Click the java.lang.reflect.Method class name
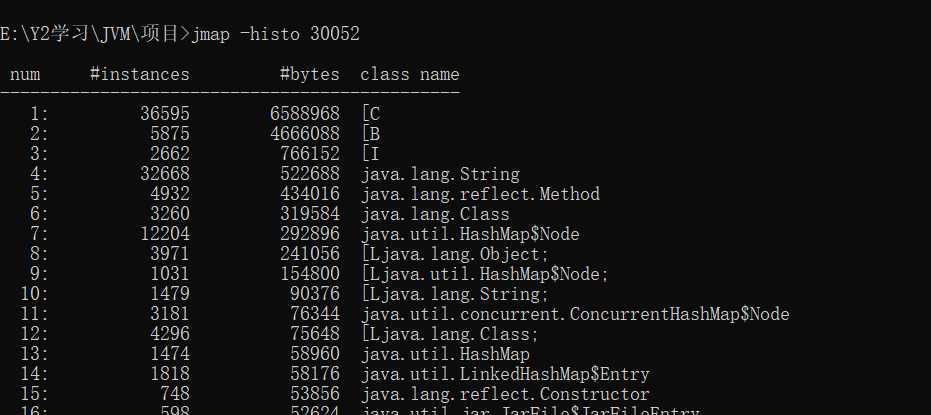 479,194
